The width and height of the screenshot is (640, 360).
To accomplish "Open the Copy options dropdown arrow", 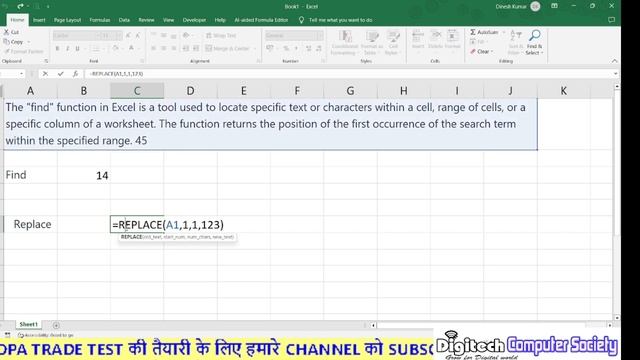I will tap(29, 42).
